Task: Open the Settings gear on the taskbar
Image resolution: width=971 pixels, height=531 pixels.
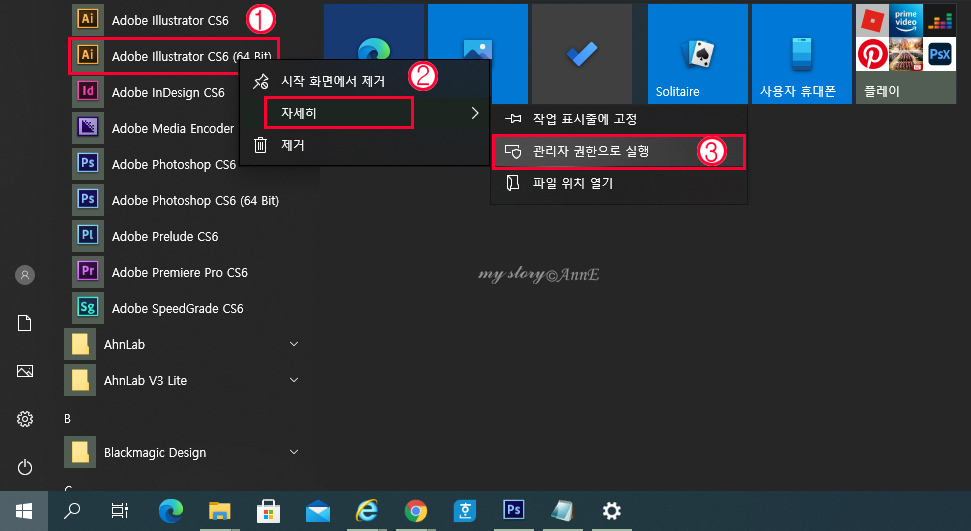Action: [x=611, y=511]
